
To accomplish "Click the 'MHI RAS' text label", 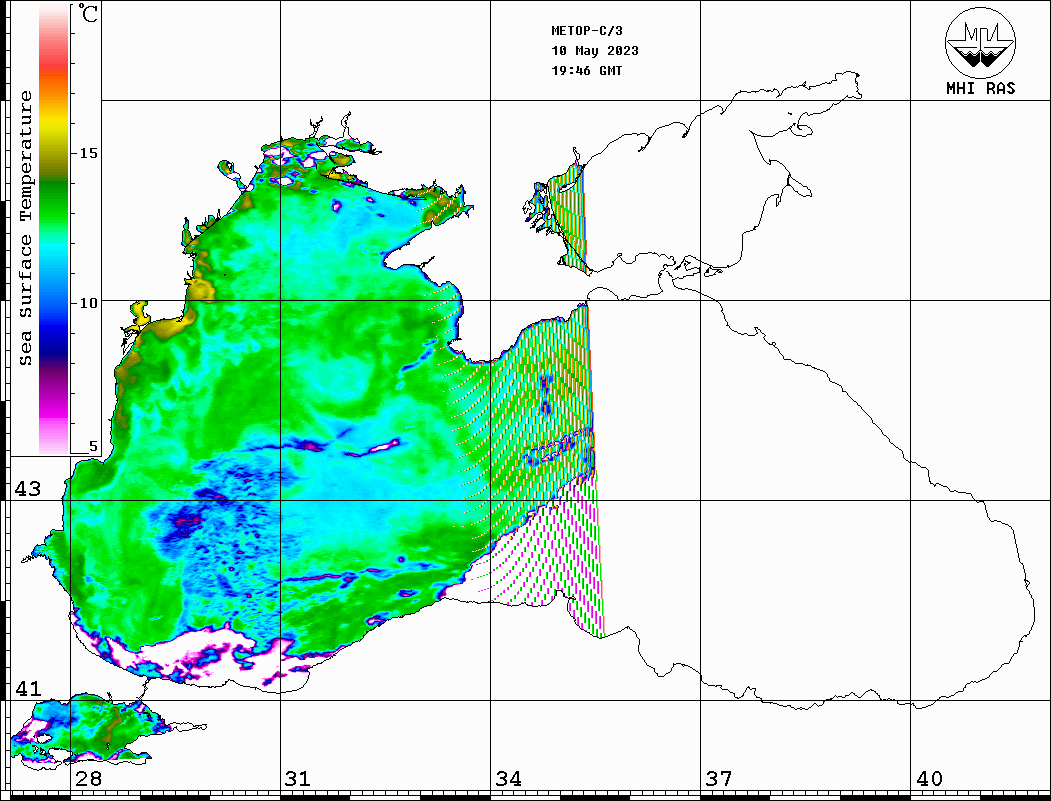I will click(980, 88).
